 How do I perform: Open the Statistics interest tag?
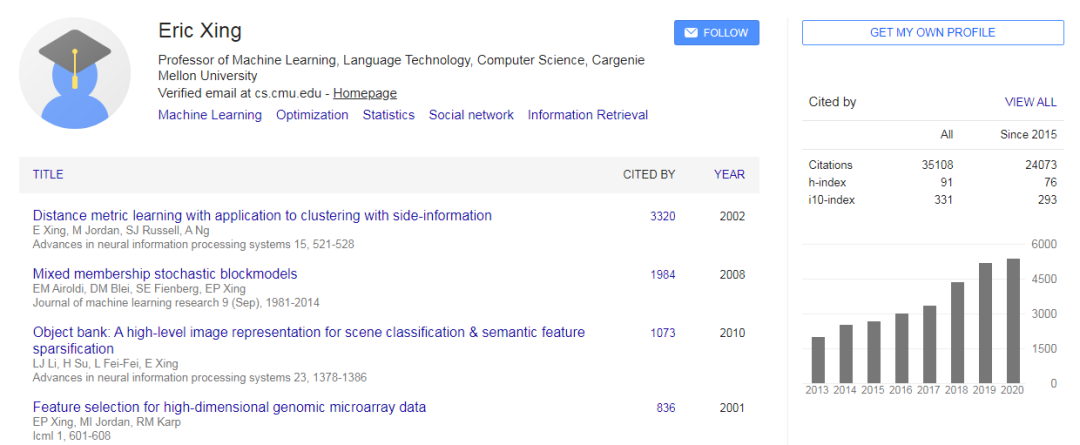(389, 115)
